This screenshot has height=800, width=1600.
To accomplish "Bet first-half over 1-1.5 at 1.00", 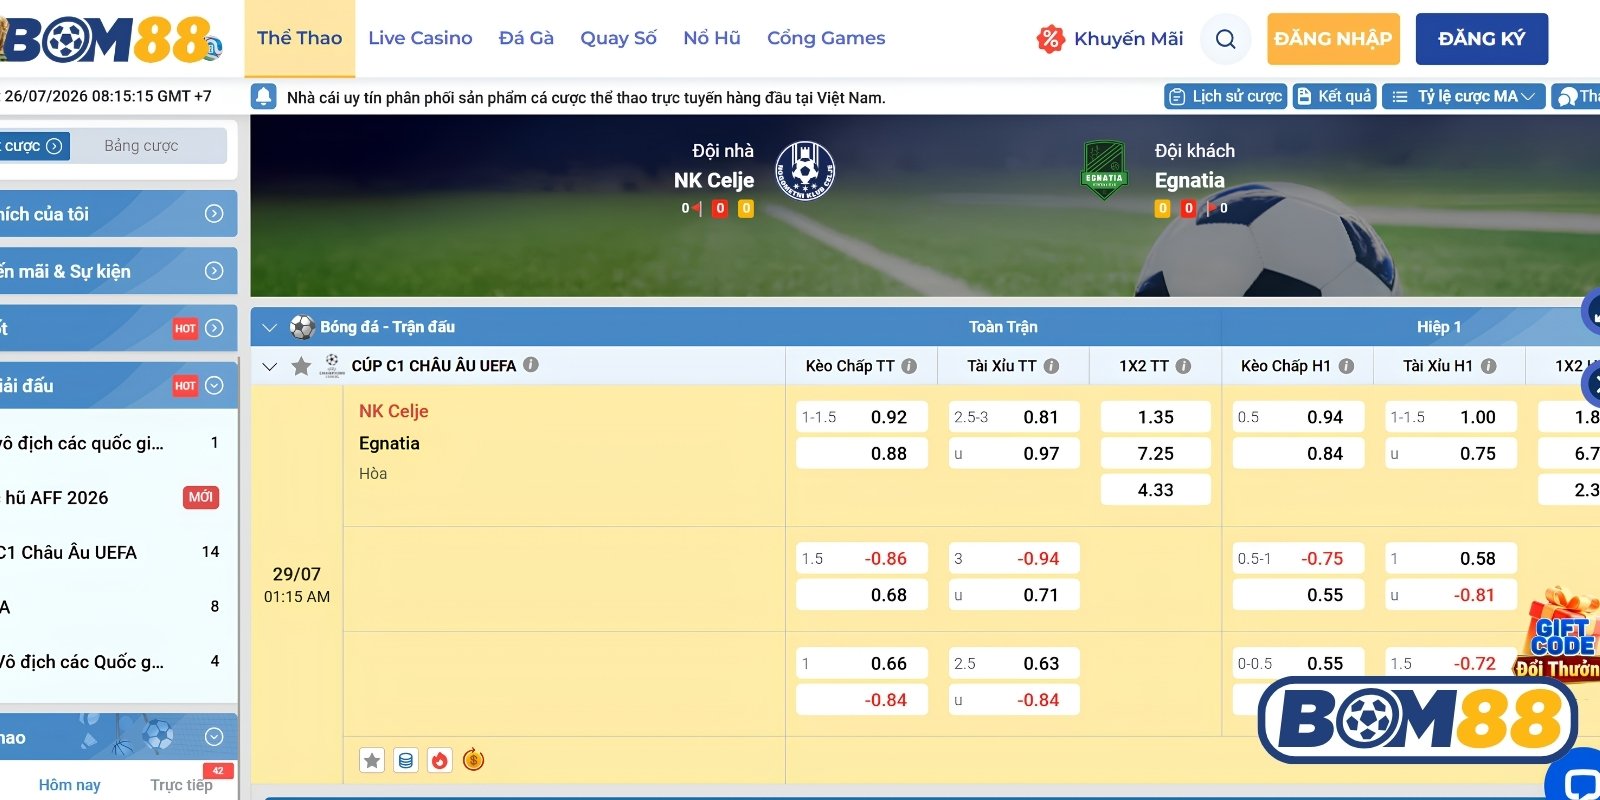I will tap(1451, 417).
